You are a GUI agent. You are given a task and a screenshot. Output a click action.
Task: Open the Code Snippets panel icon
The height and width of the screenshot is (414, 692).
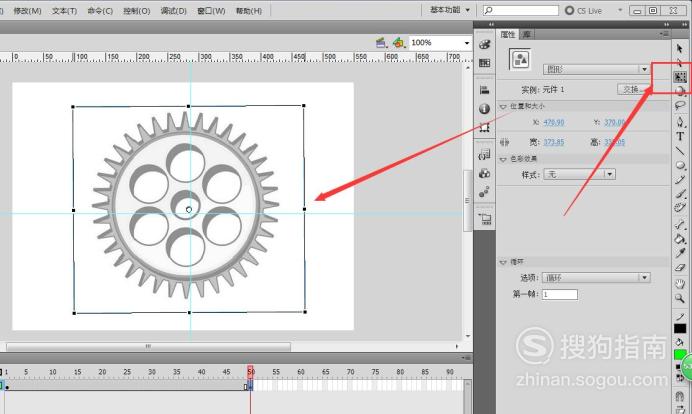point(485,154)
